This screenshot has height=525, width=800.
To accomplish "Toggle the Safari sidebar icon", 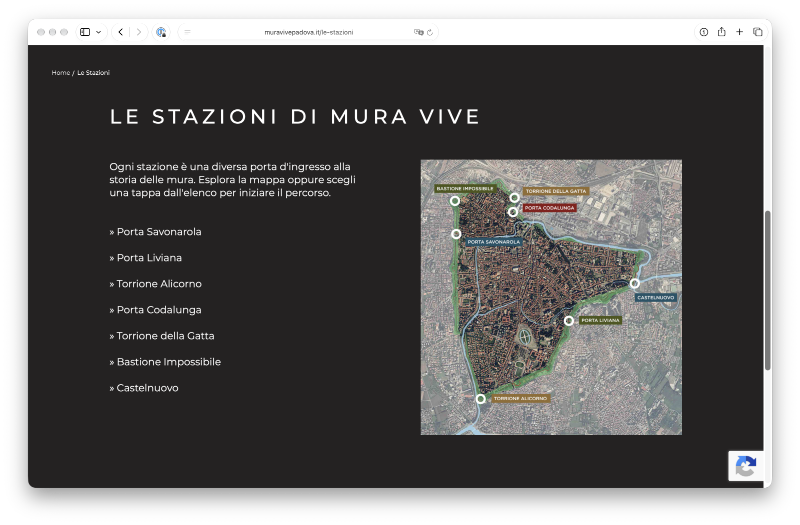I will pos(85,32).
